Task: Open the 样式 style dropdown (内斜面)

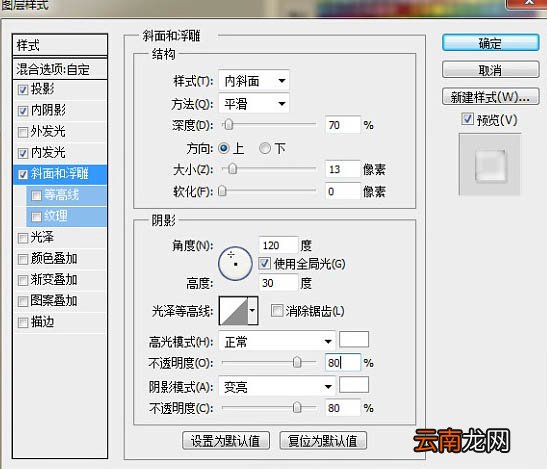Action: tap(254, 81)
